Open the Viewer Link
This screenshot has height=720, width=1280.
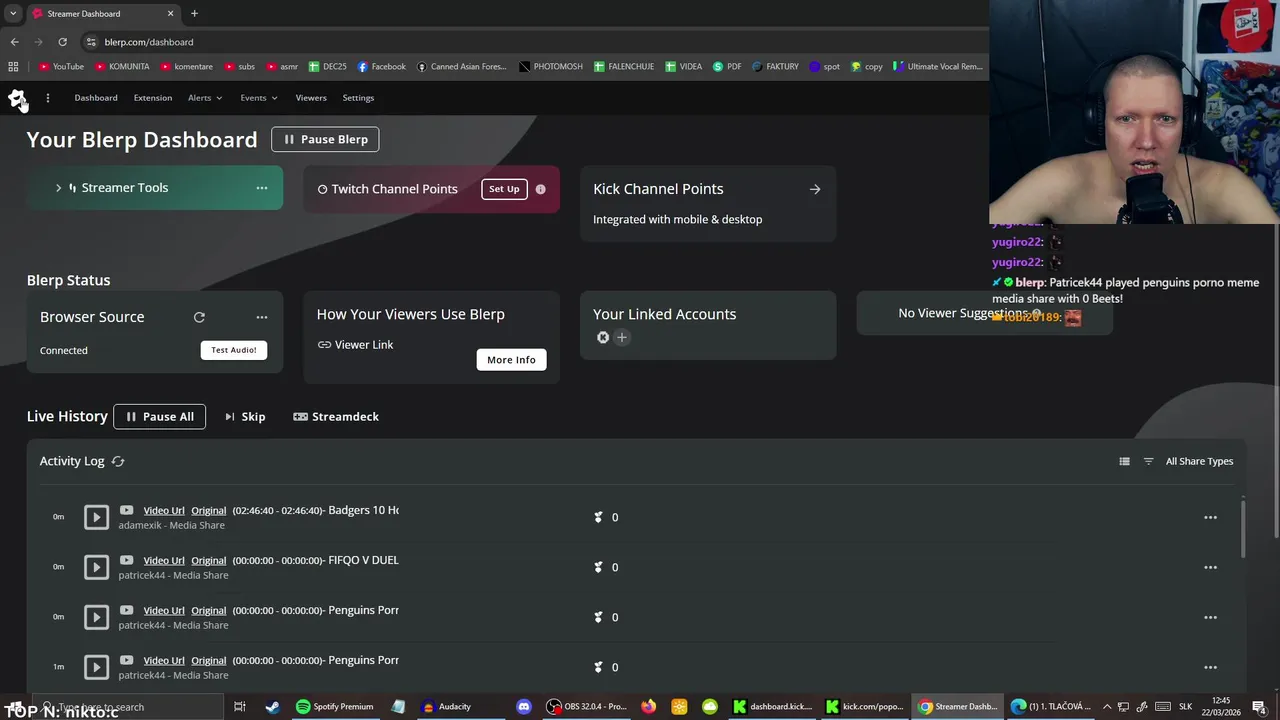(x=355, y=345)
